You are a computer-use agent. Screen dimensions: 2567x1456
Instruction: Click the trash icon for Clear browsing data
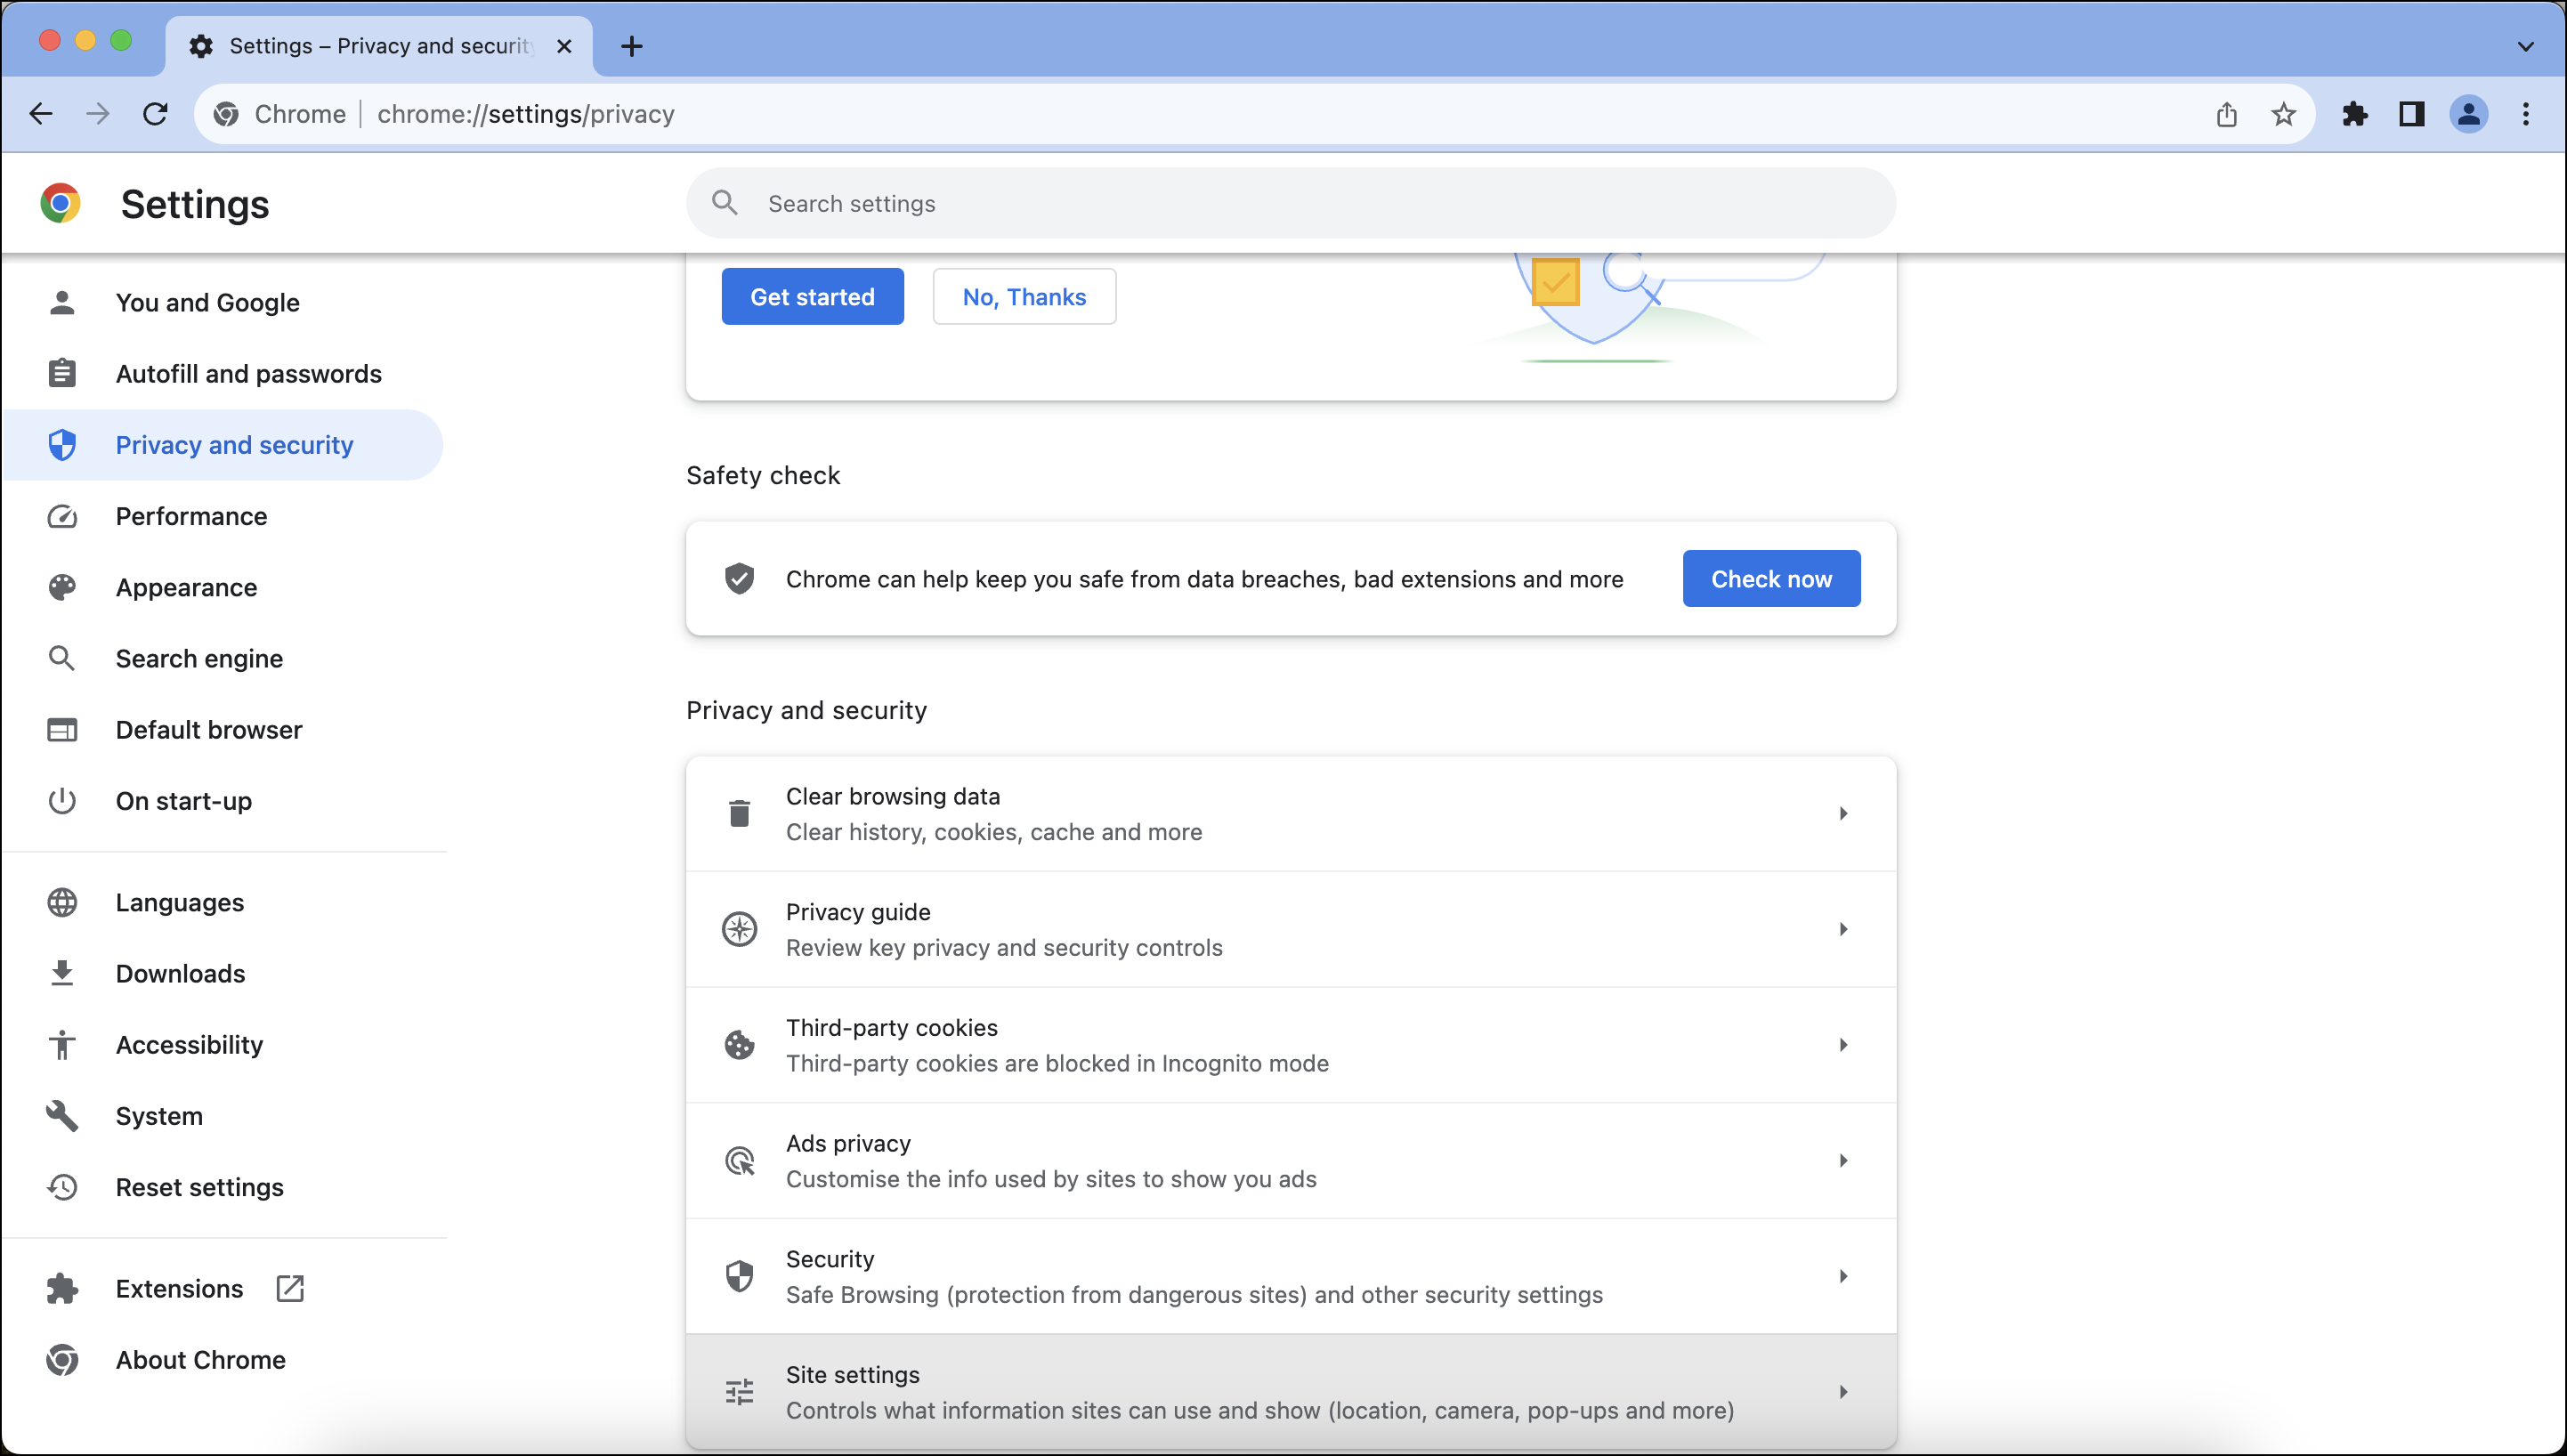click(x=739, y=814)
